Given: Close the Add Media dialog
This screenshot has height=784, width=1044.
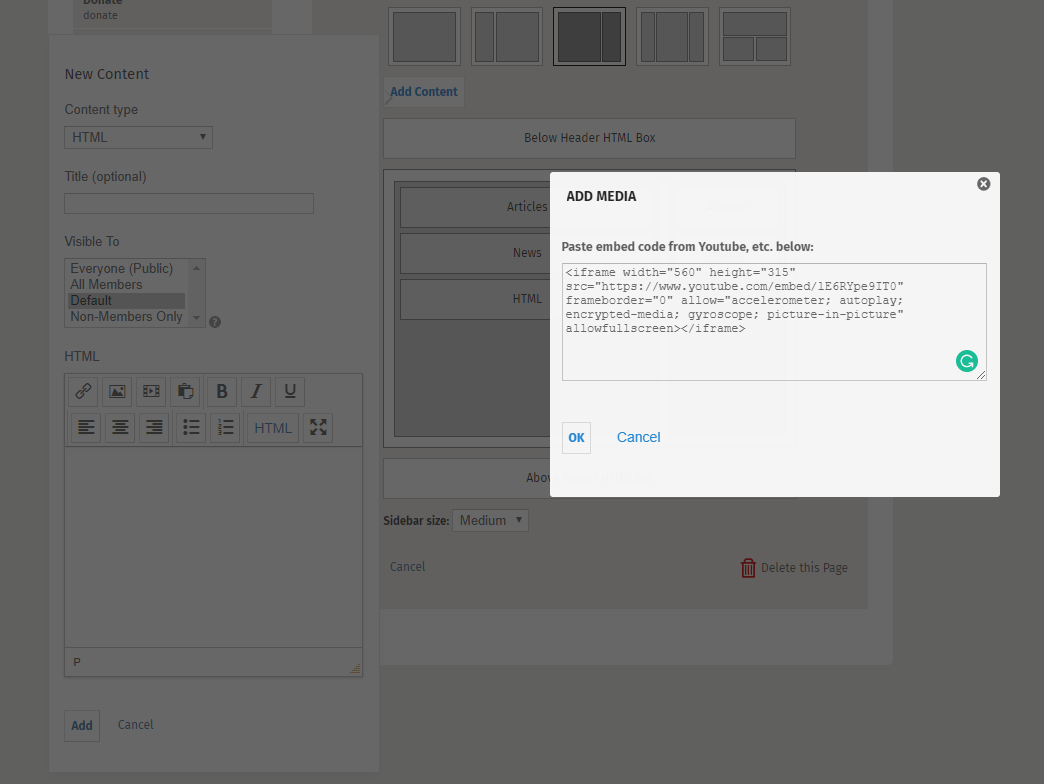Looking at the screenshot, I should [x=983, y=184].
